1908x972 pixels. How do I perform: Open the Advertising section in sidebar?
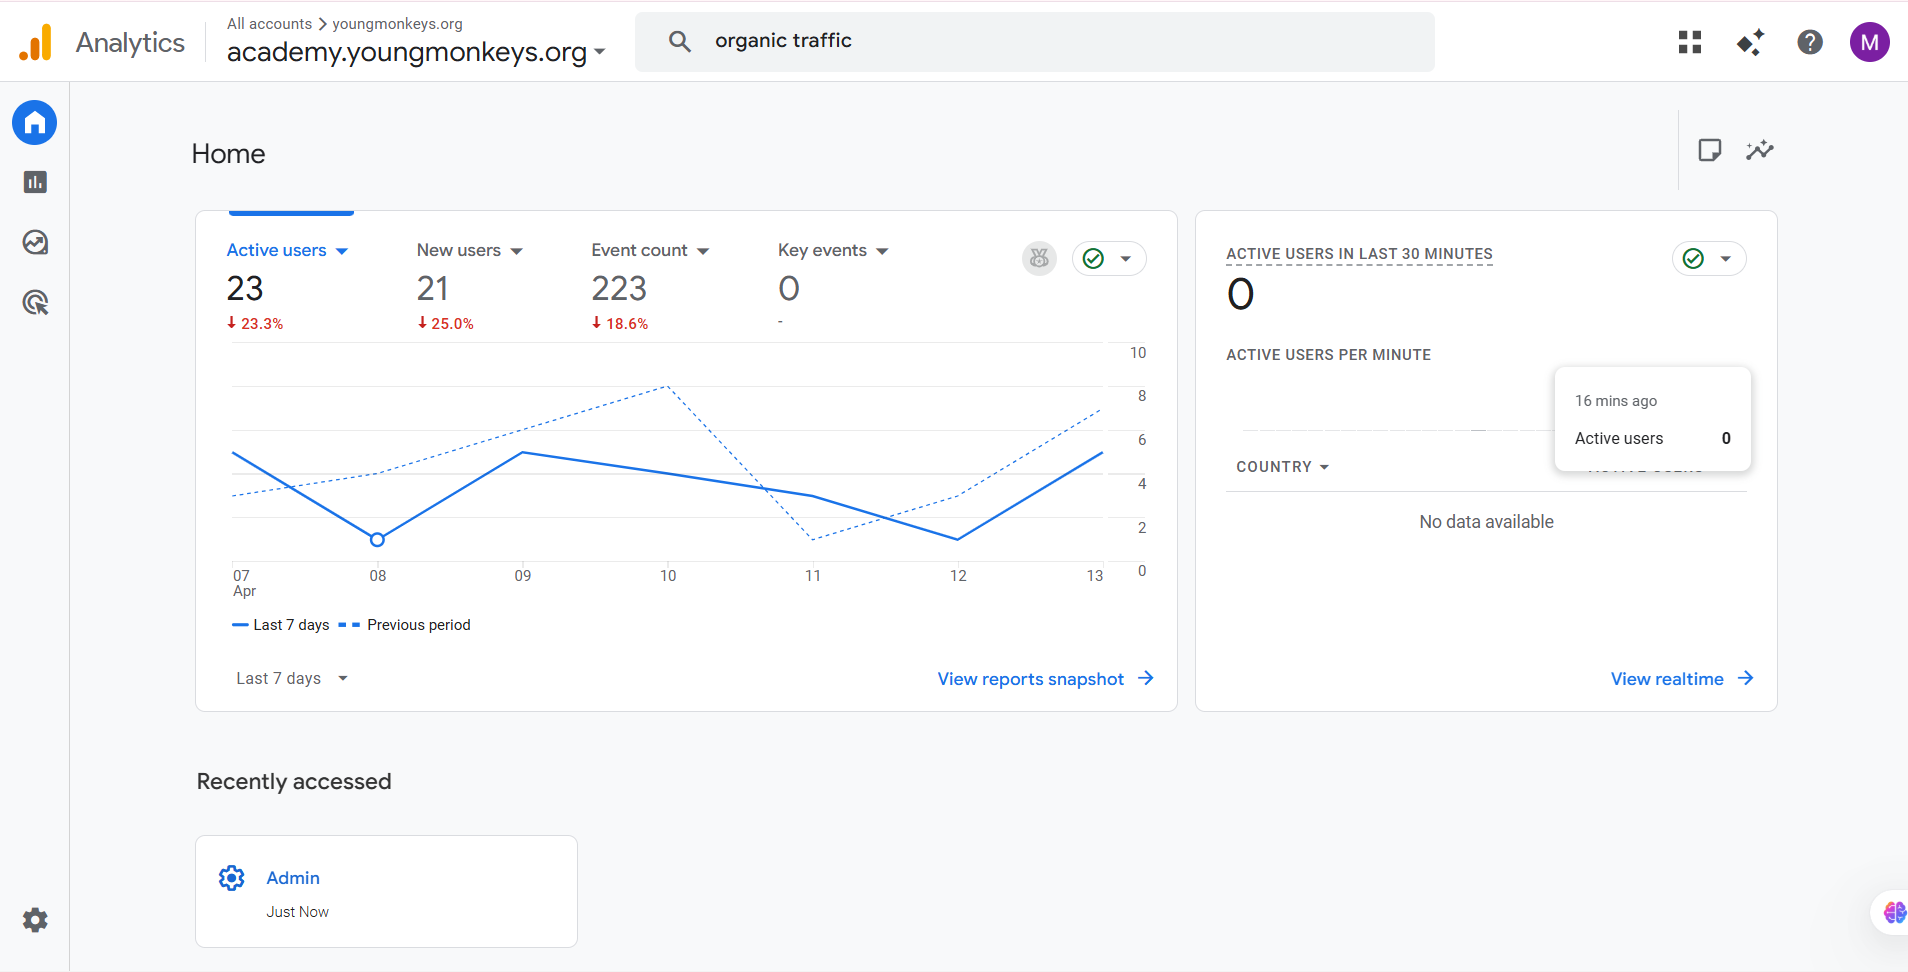(x=35, y=303)
